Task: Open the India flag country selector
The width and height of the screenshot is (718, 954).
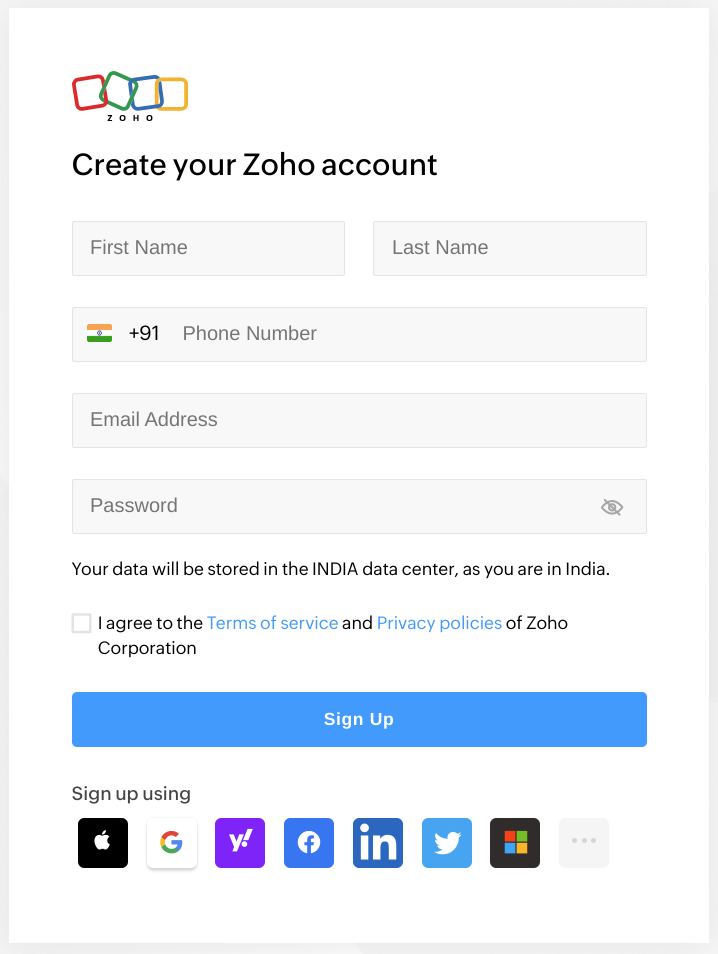Action: coord(99,333)
